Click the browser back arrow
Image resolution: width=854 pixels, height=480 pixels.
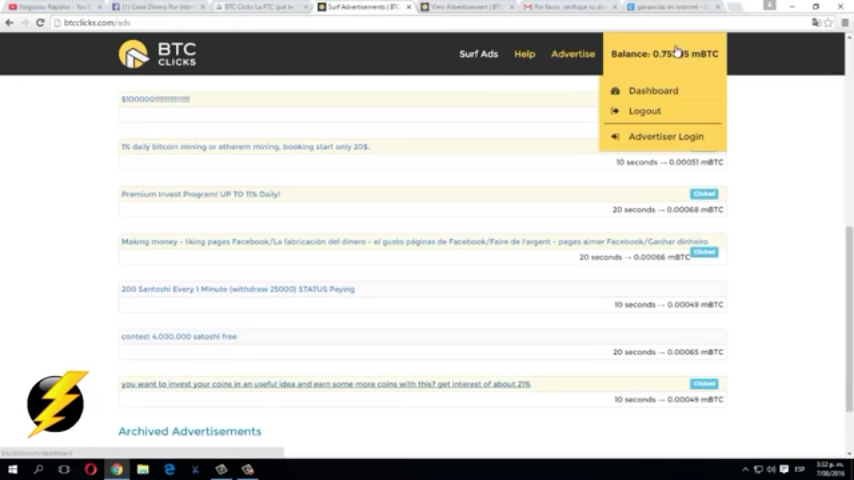coord(9,23)
